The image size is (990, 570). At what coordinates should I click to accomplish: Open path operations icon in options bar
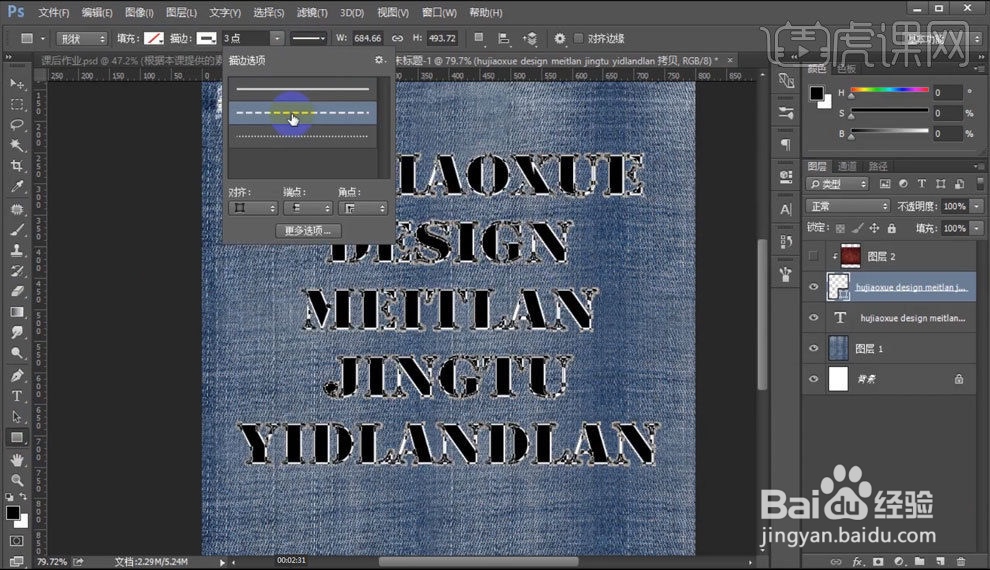[479, 39]
